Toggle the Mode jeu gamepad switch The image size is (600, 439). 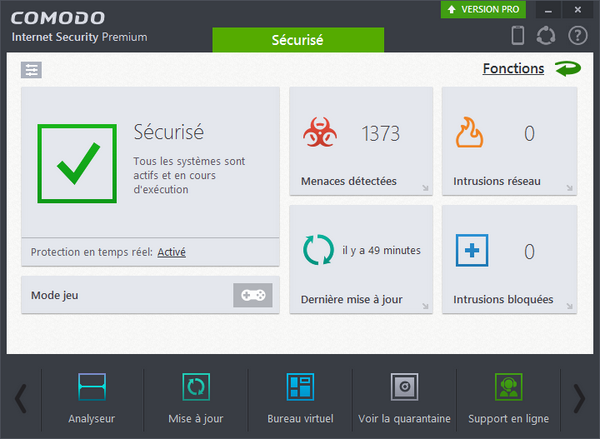point(253,295)
